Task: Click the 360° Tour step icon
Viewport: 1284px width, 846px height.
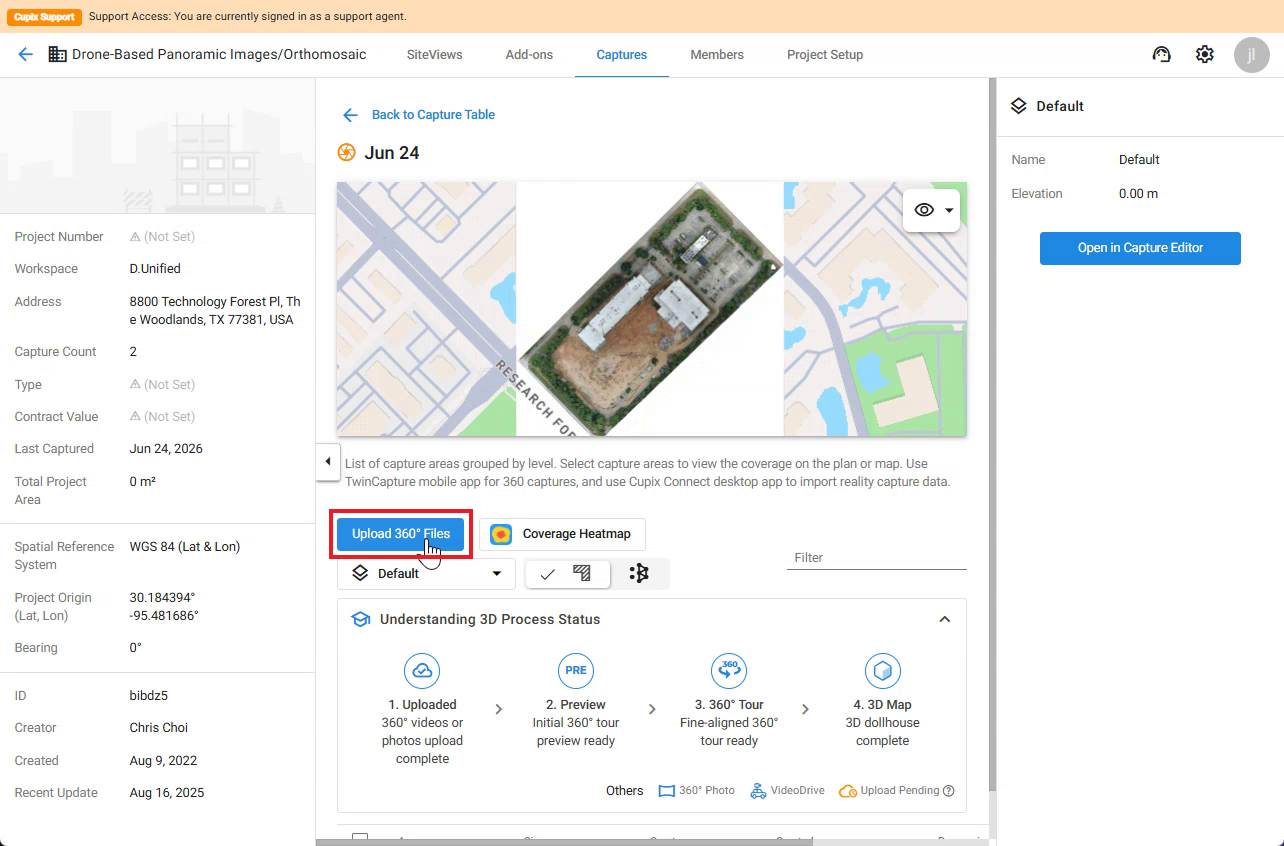Action: click(729, 670)
